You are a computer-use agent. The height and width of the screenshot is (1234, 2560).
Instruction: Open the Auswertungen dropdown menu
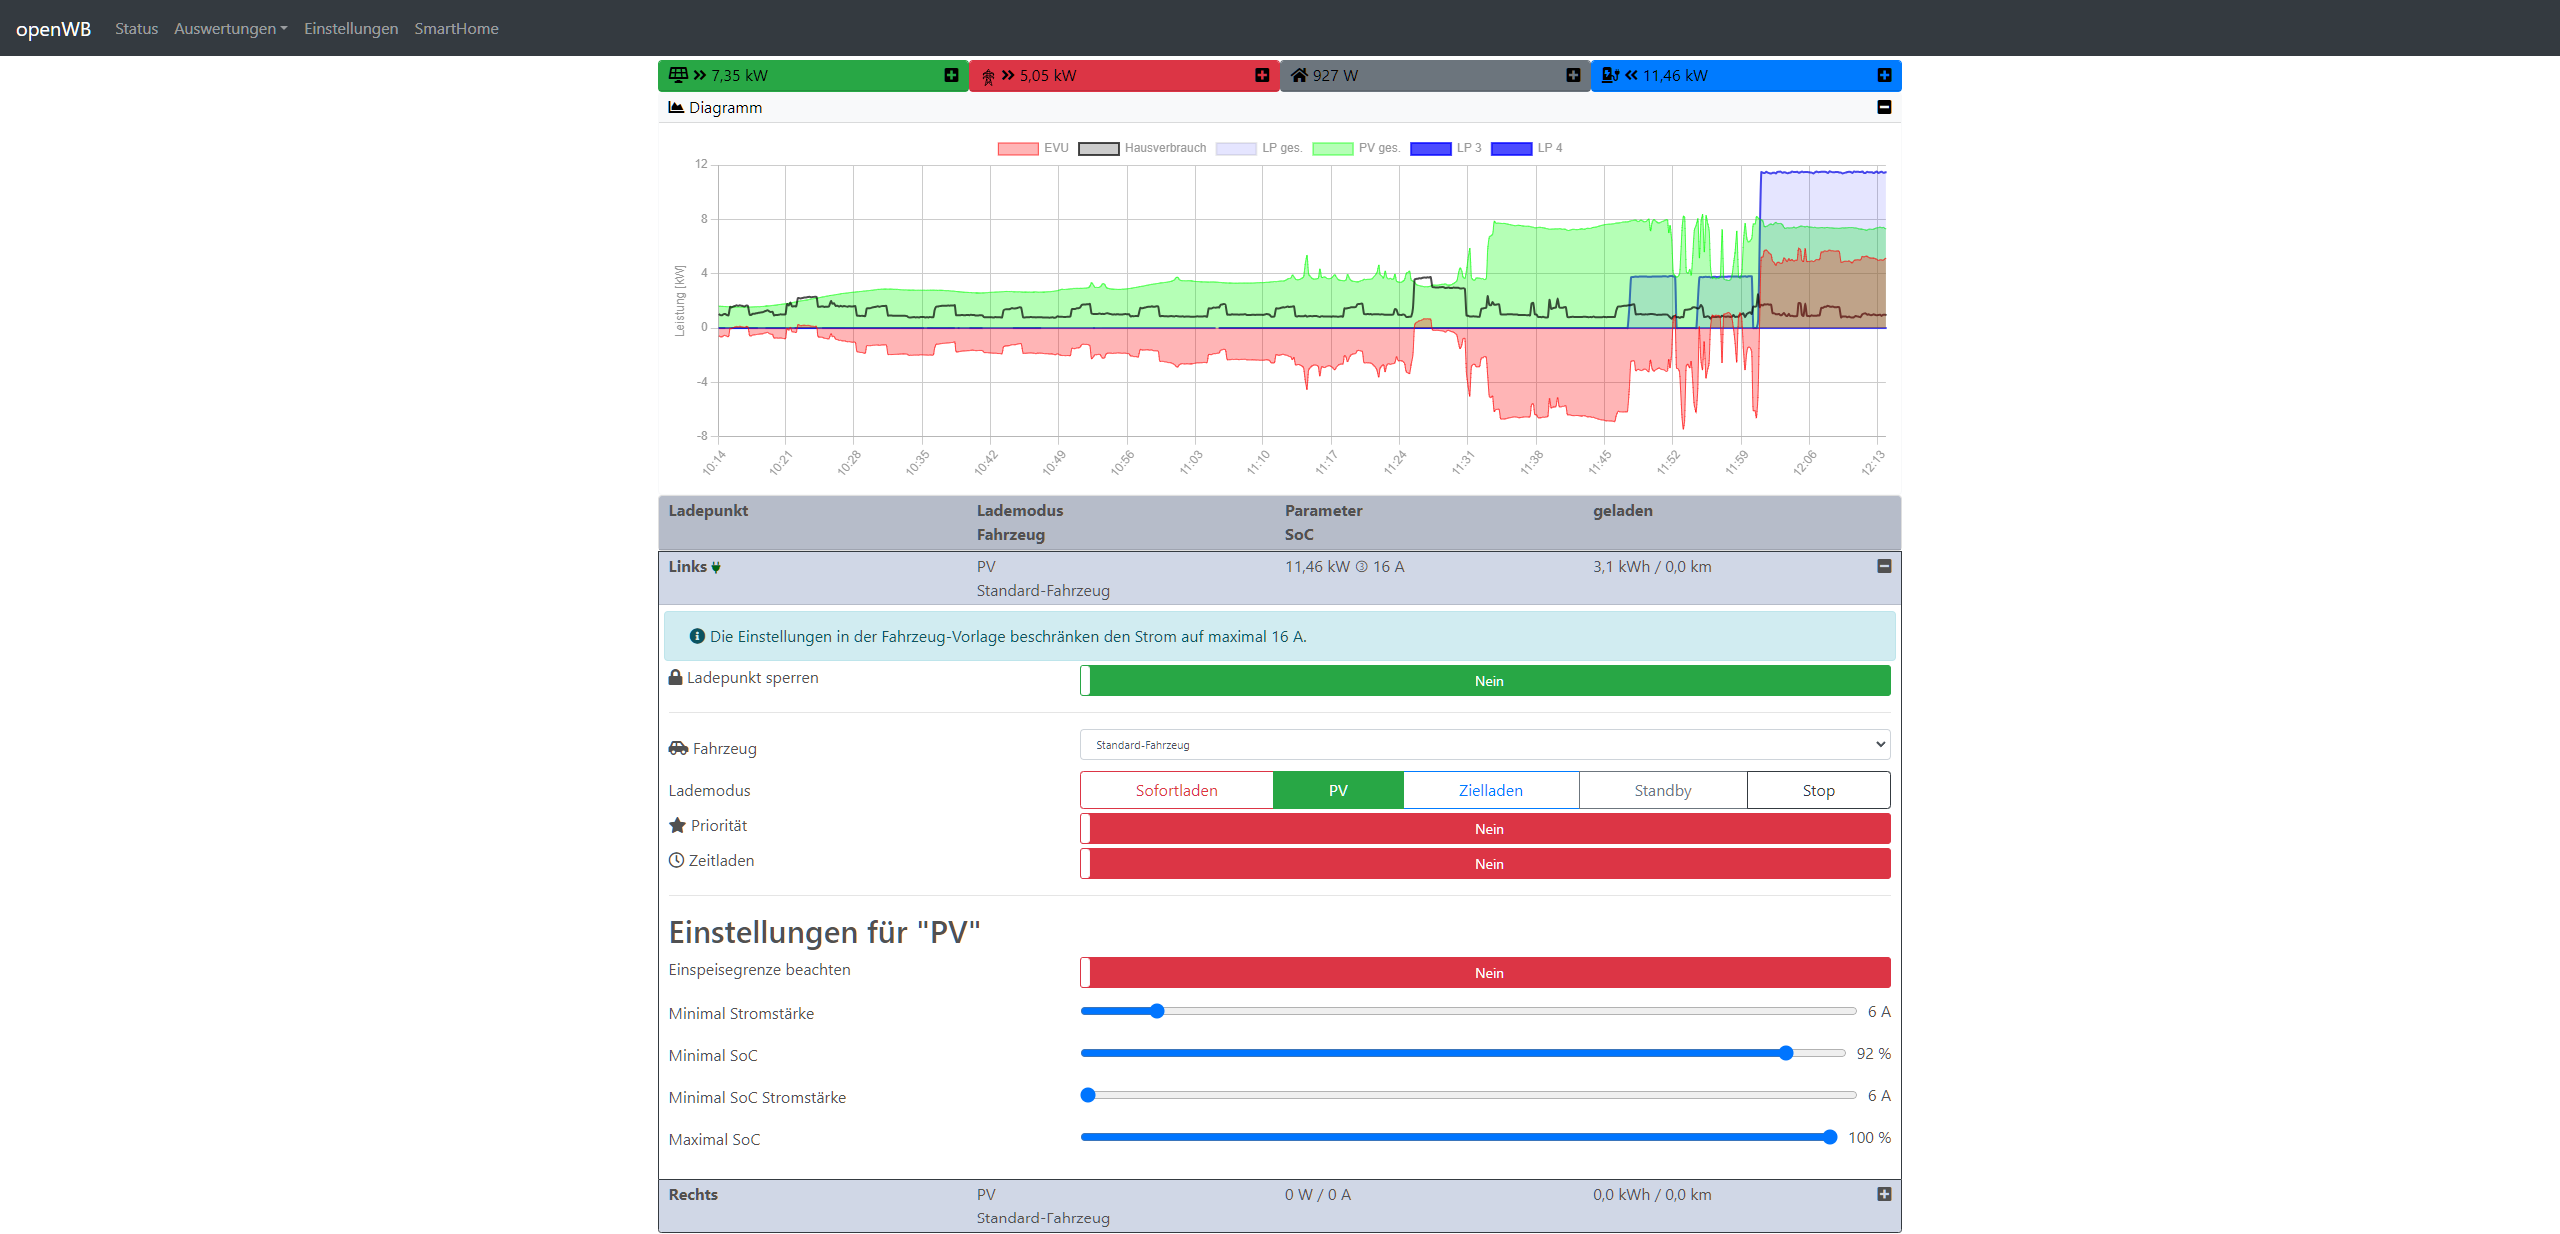[230, 28]
